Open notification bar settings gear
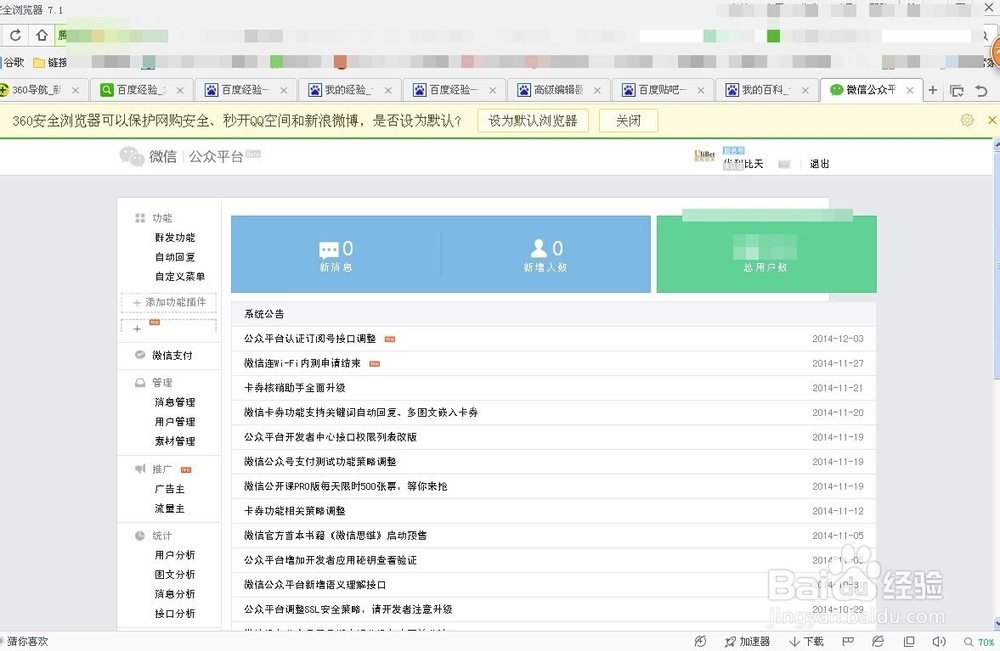 (967, 120)
